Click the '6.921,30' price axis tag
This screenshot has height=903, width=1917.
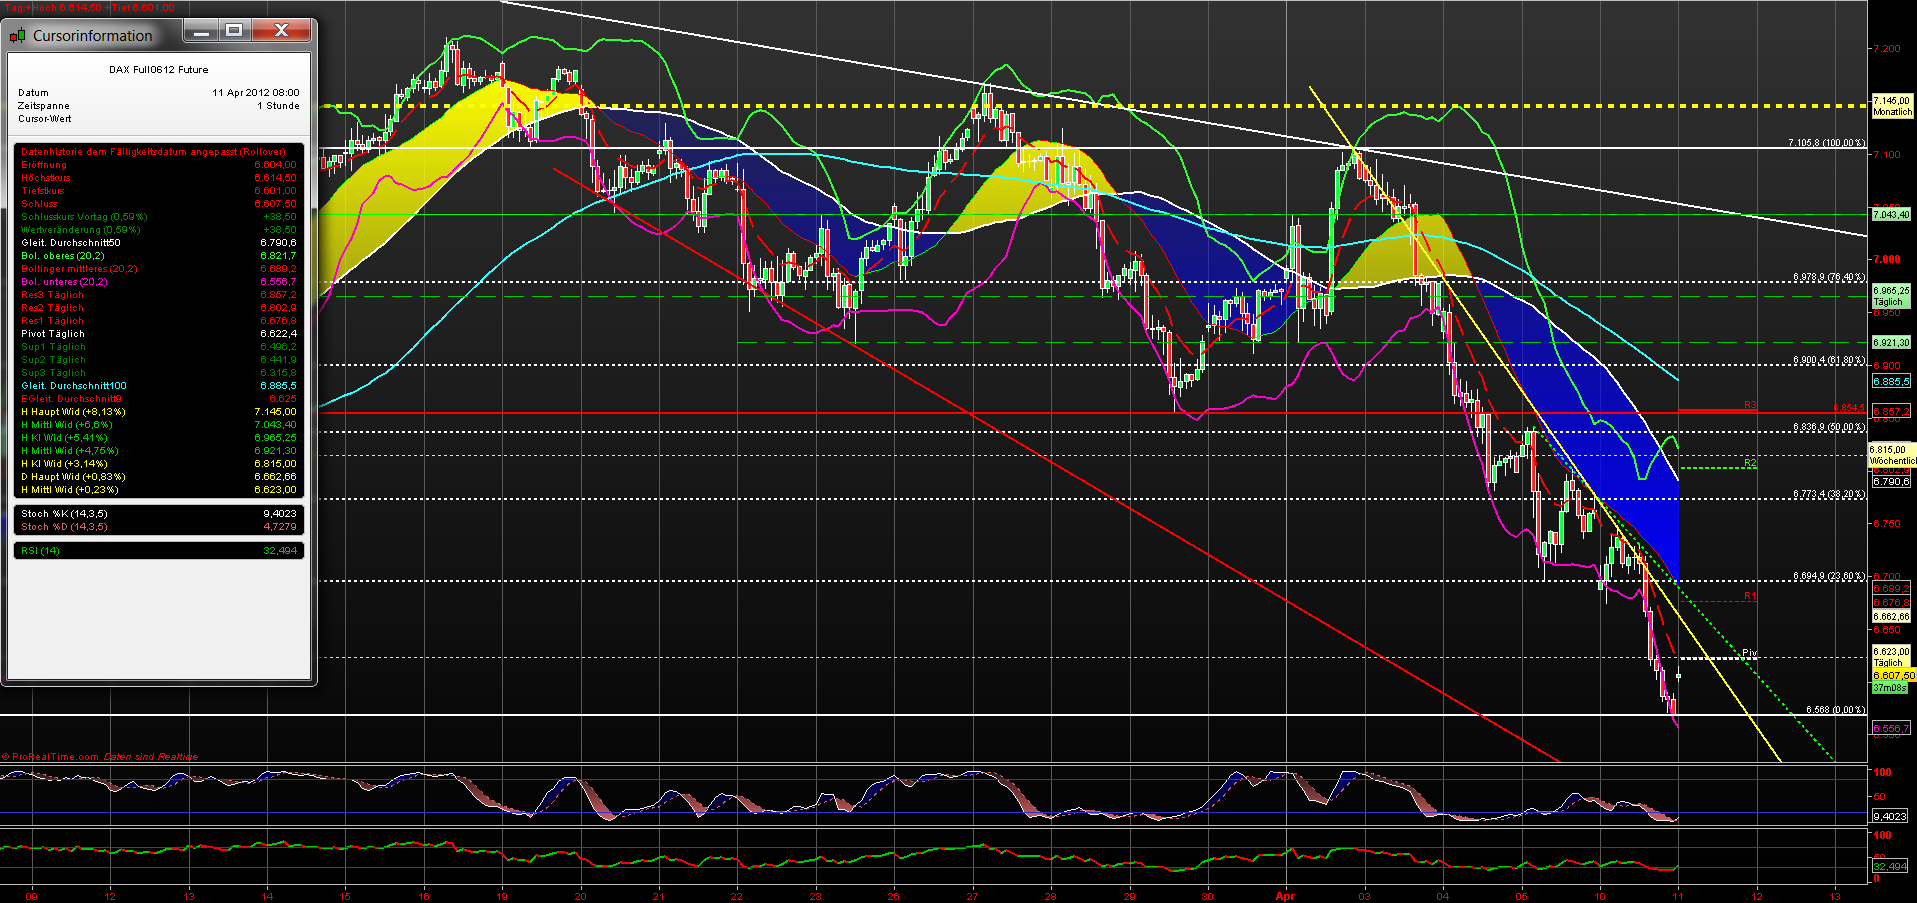[1891, 343]
